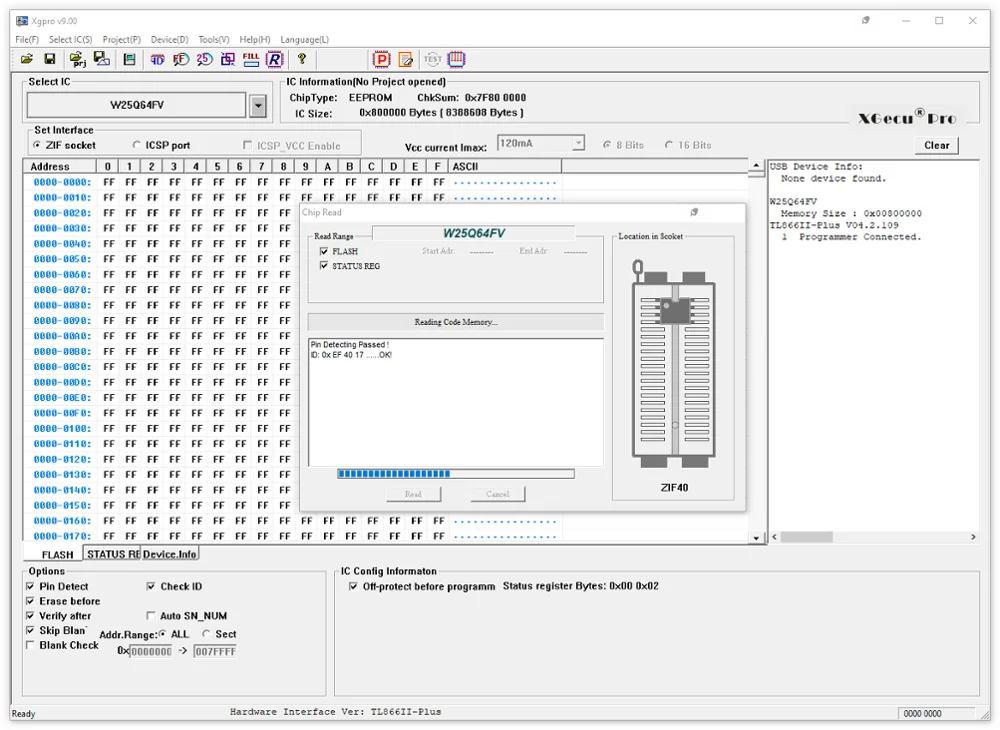Click the save file floppy icon
This screenshot has width=1000, height=730.
click(50, 60)
